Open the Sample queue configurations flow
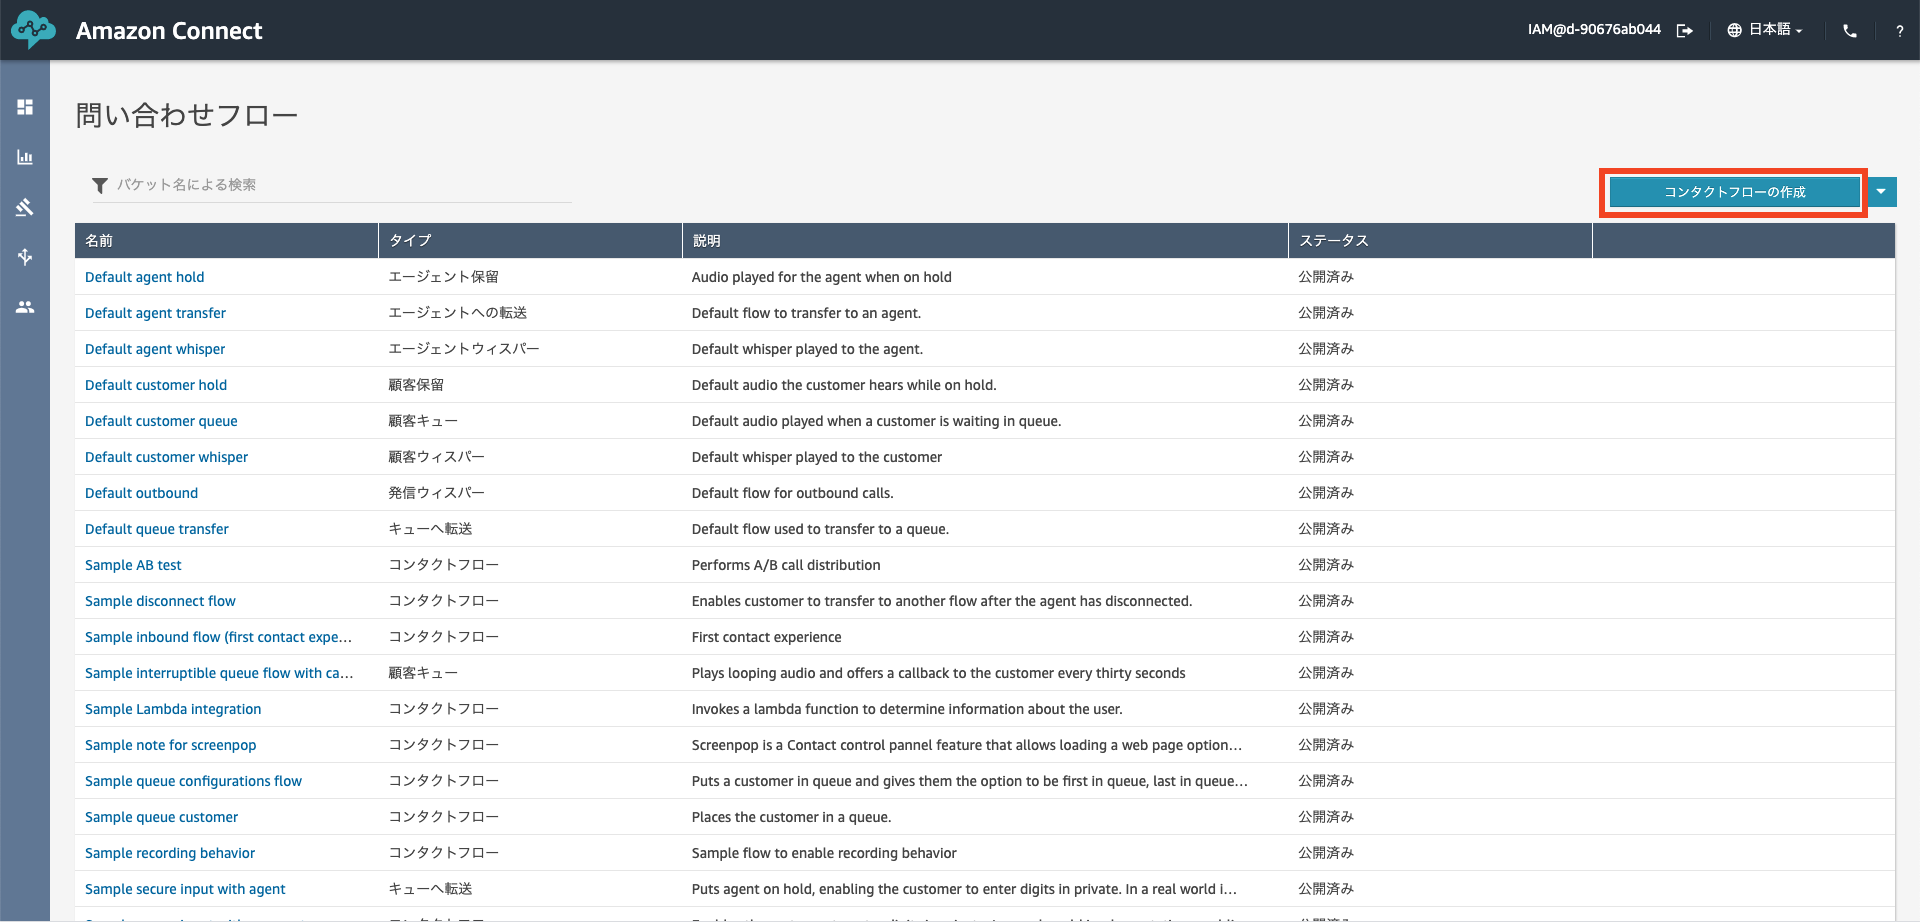1920x922 pixels. [x=193, y=781]
